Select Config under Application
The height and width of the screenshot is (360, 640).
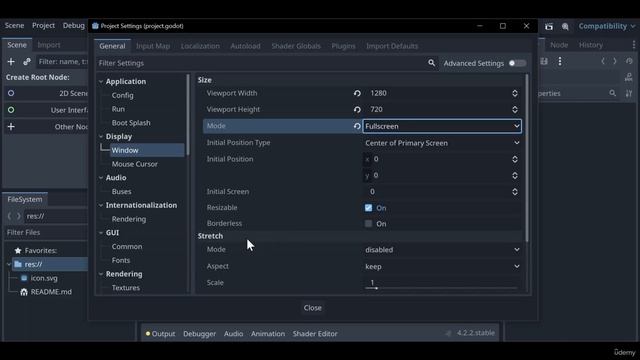(122, 95)
